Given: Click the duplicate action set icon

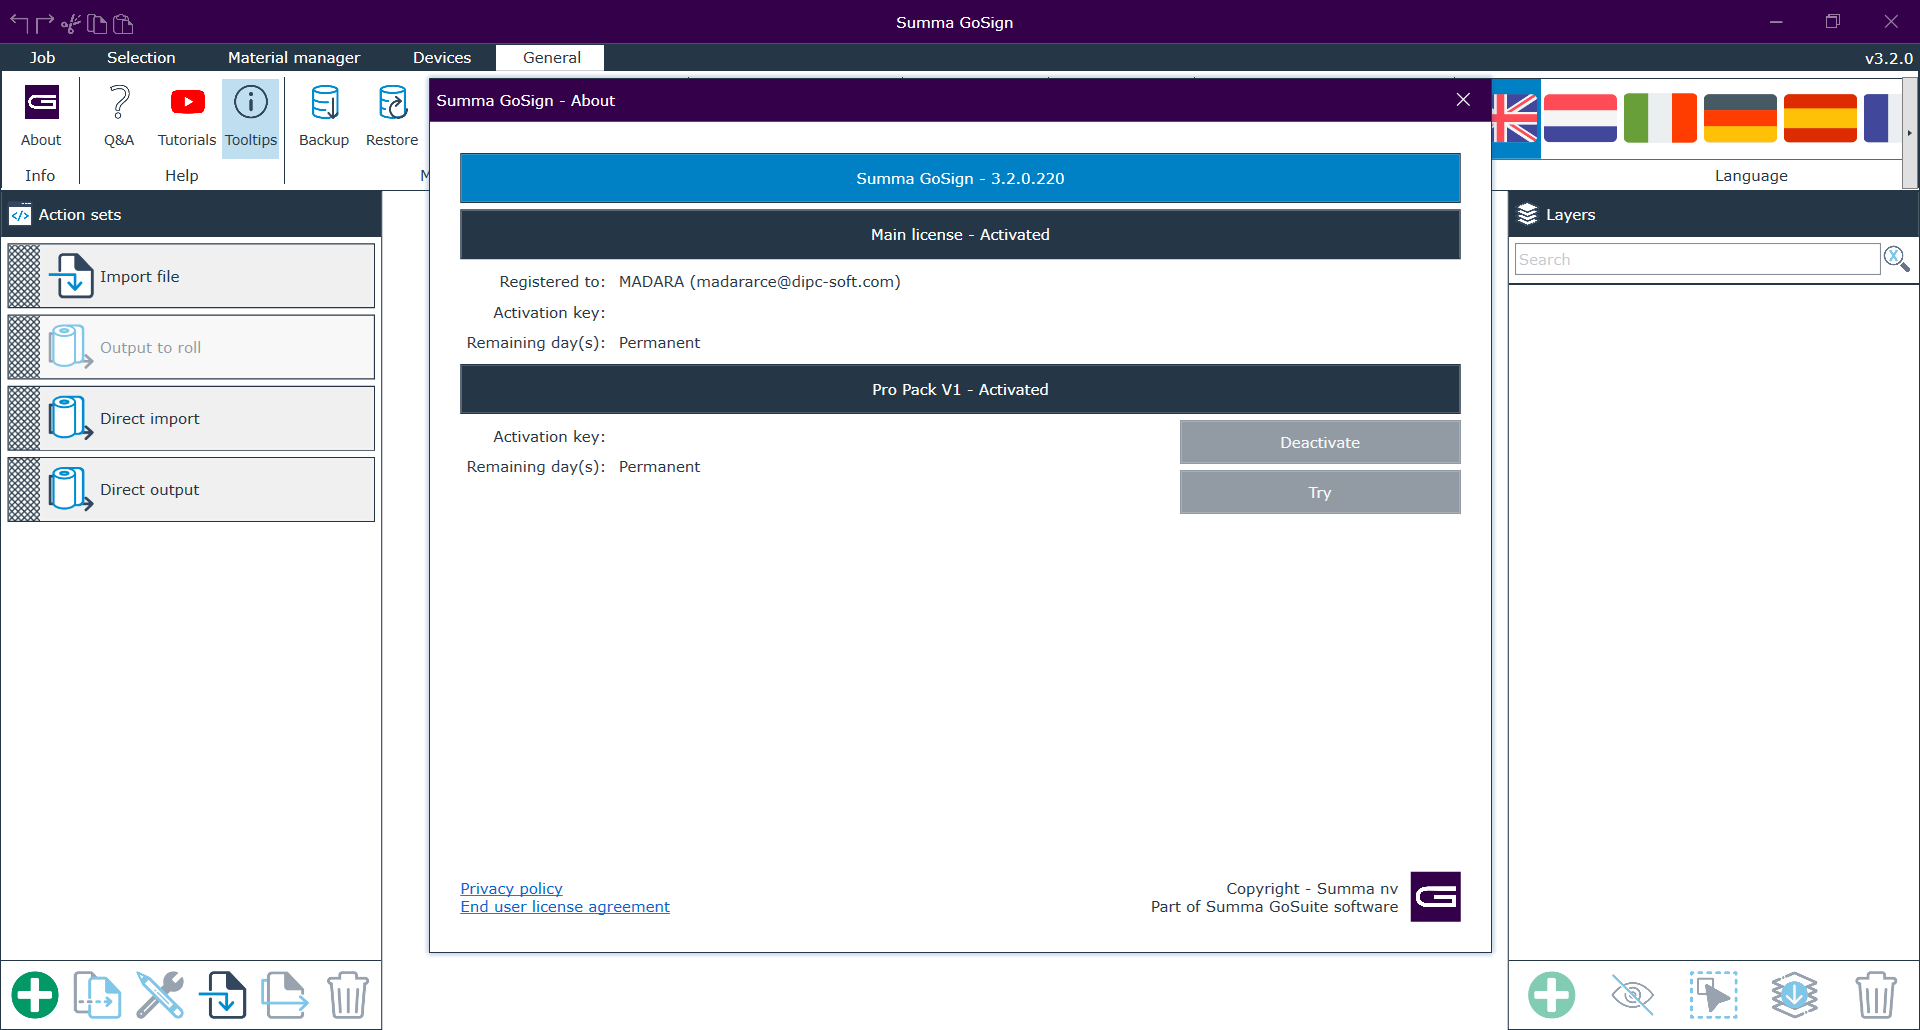Looking at the screenshot, I should [x=97, y=995].
